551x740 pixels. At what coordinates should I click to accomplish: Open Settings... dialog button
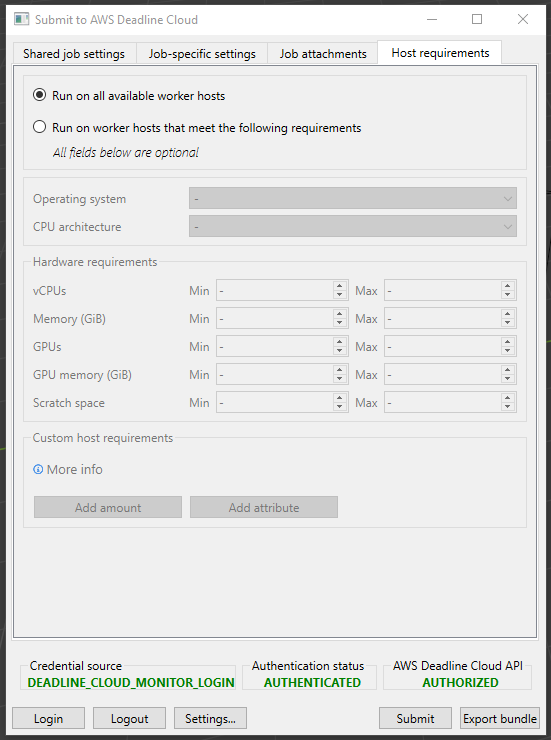pos(210,718)
